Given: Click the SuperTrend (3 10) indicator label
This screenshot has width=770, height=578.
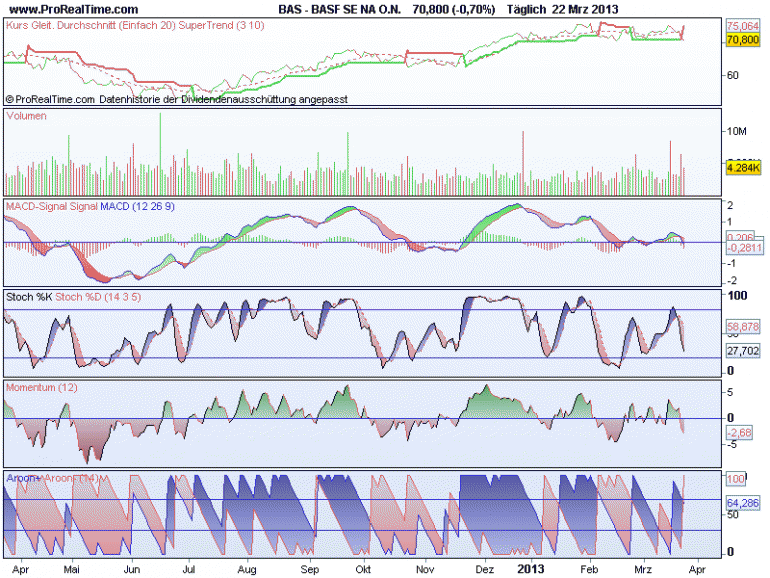Looking at the screenshot, I should [221, 25].
